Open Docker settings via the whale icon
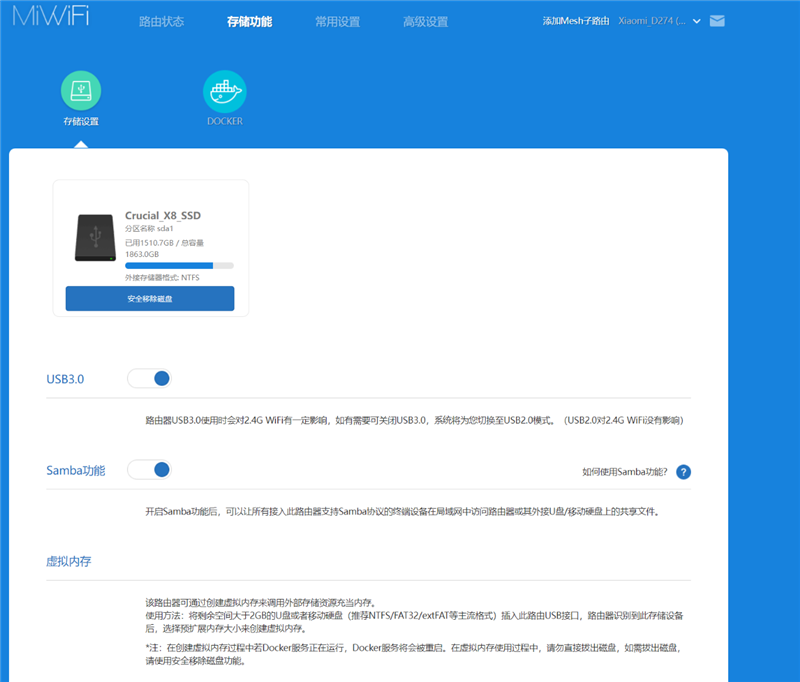Image resolution: width=800 pixels, height=682 pixels. pyautogui.click(x=224, y=89)
